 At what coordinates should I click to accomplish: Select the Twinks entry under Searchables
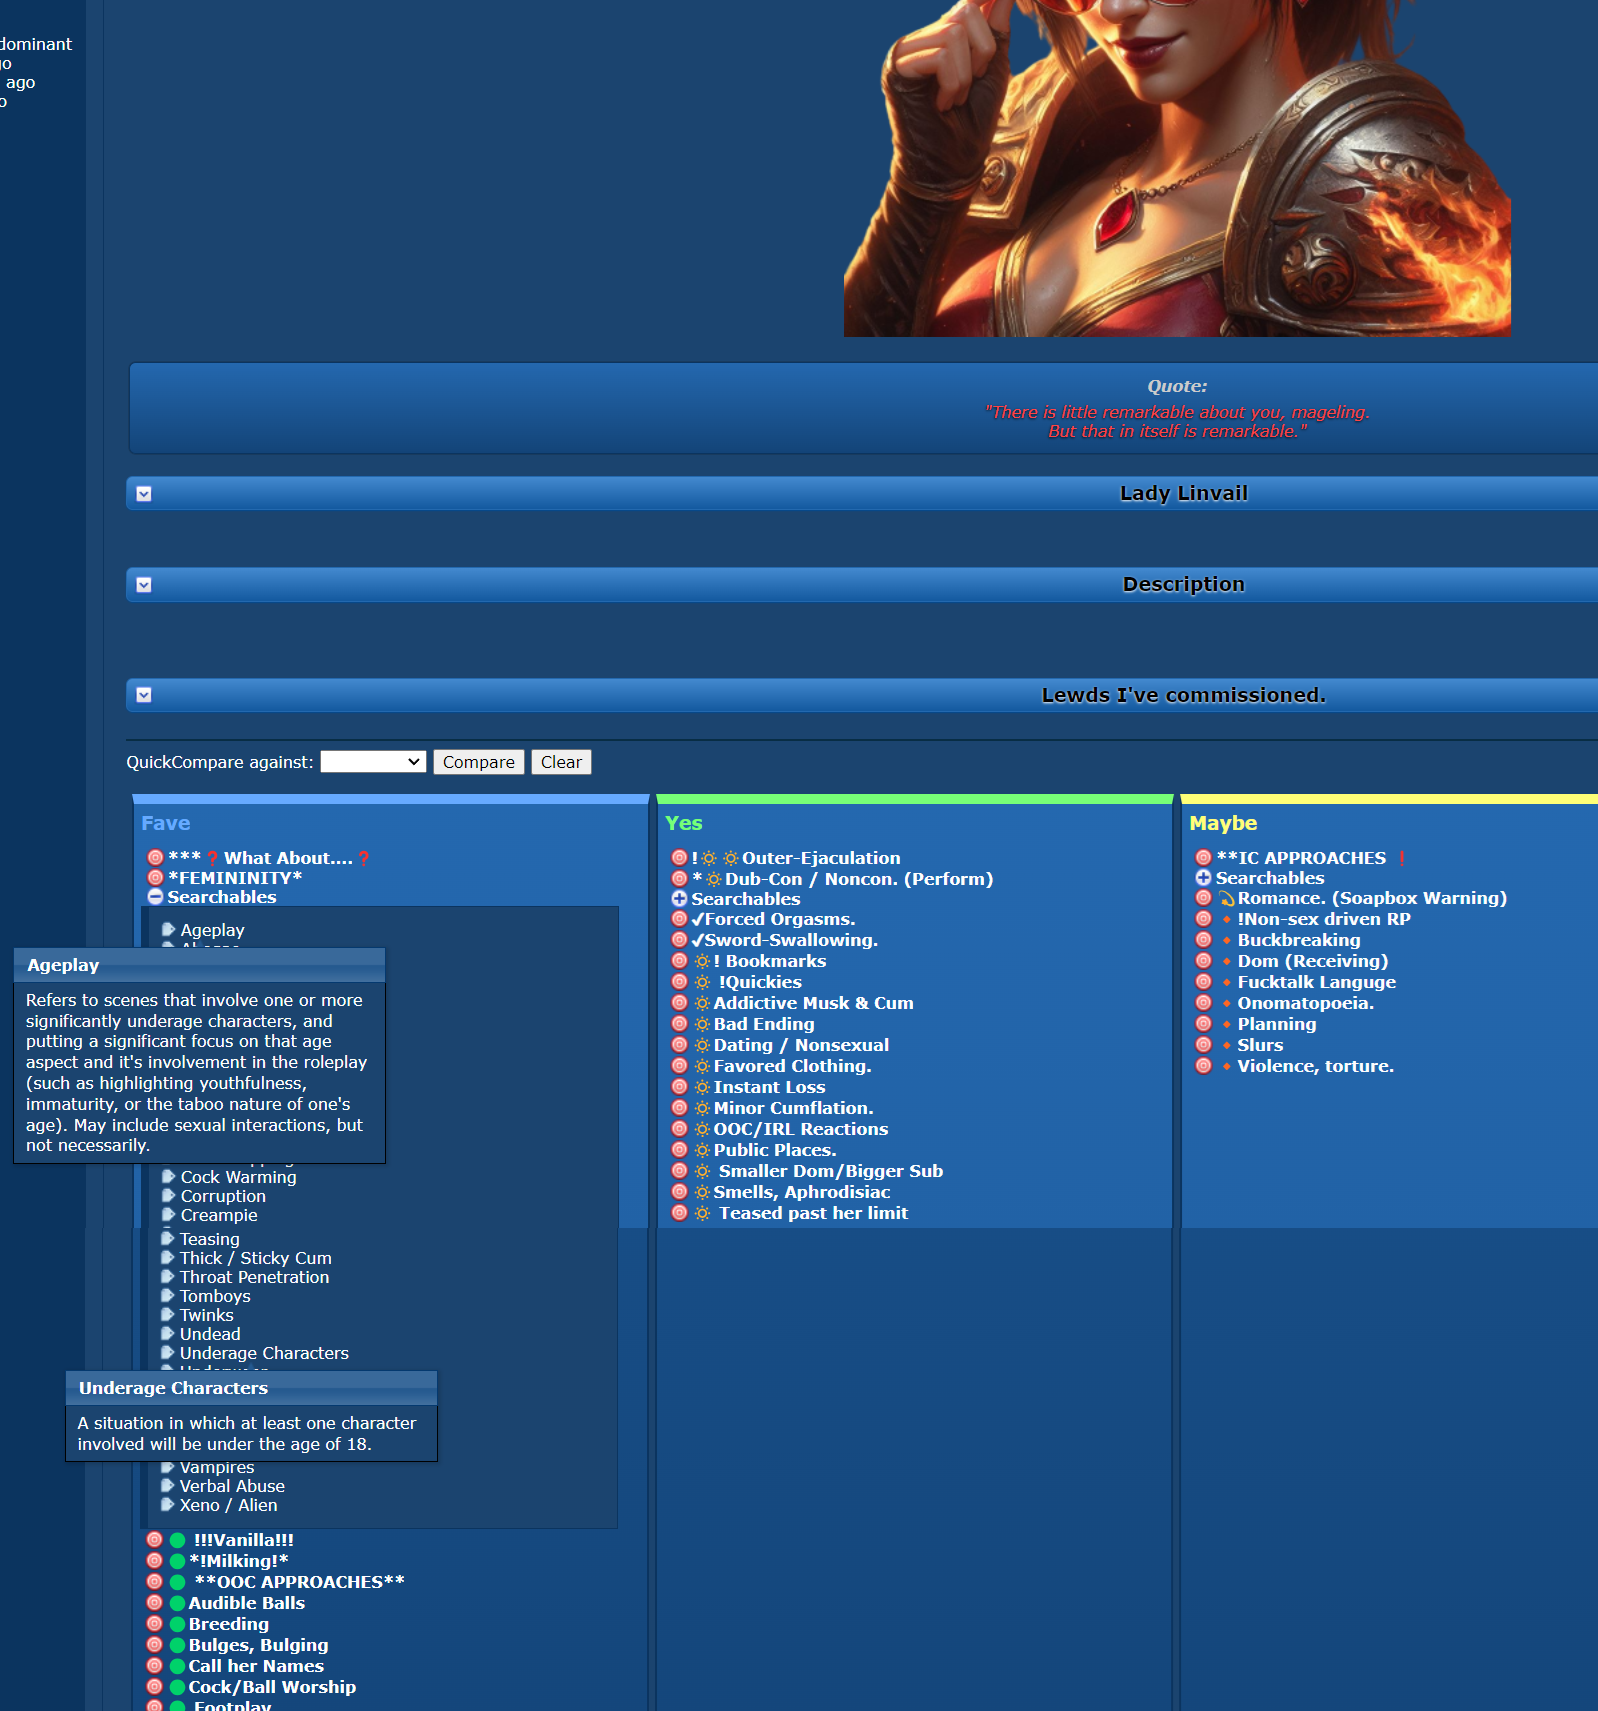pyautogui.click(x=207, y=1315)
